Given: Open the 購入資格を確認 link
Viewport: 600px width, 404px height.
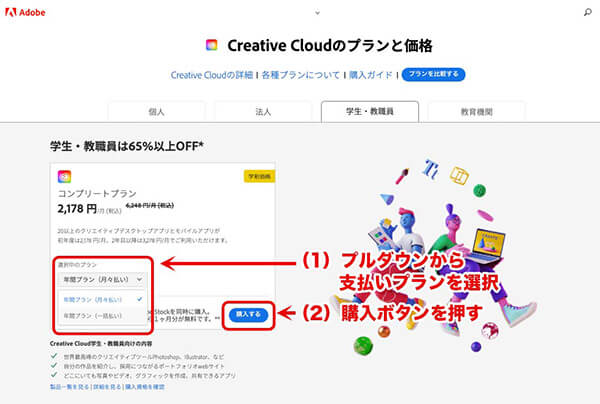Looking at the screenshot, I should [x=145, y=387].
